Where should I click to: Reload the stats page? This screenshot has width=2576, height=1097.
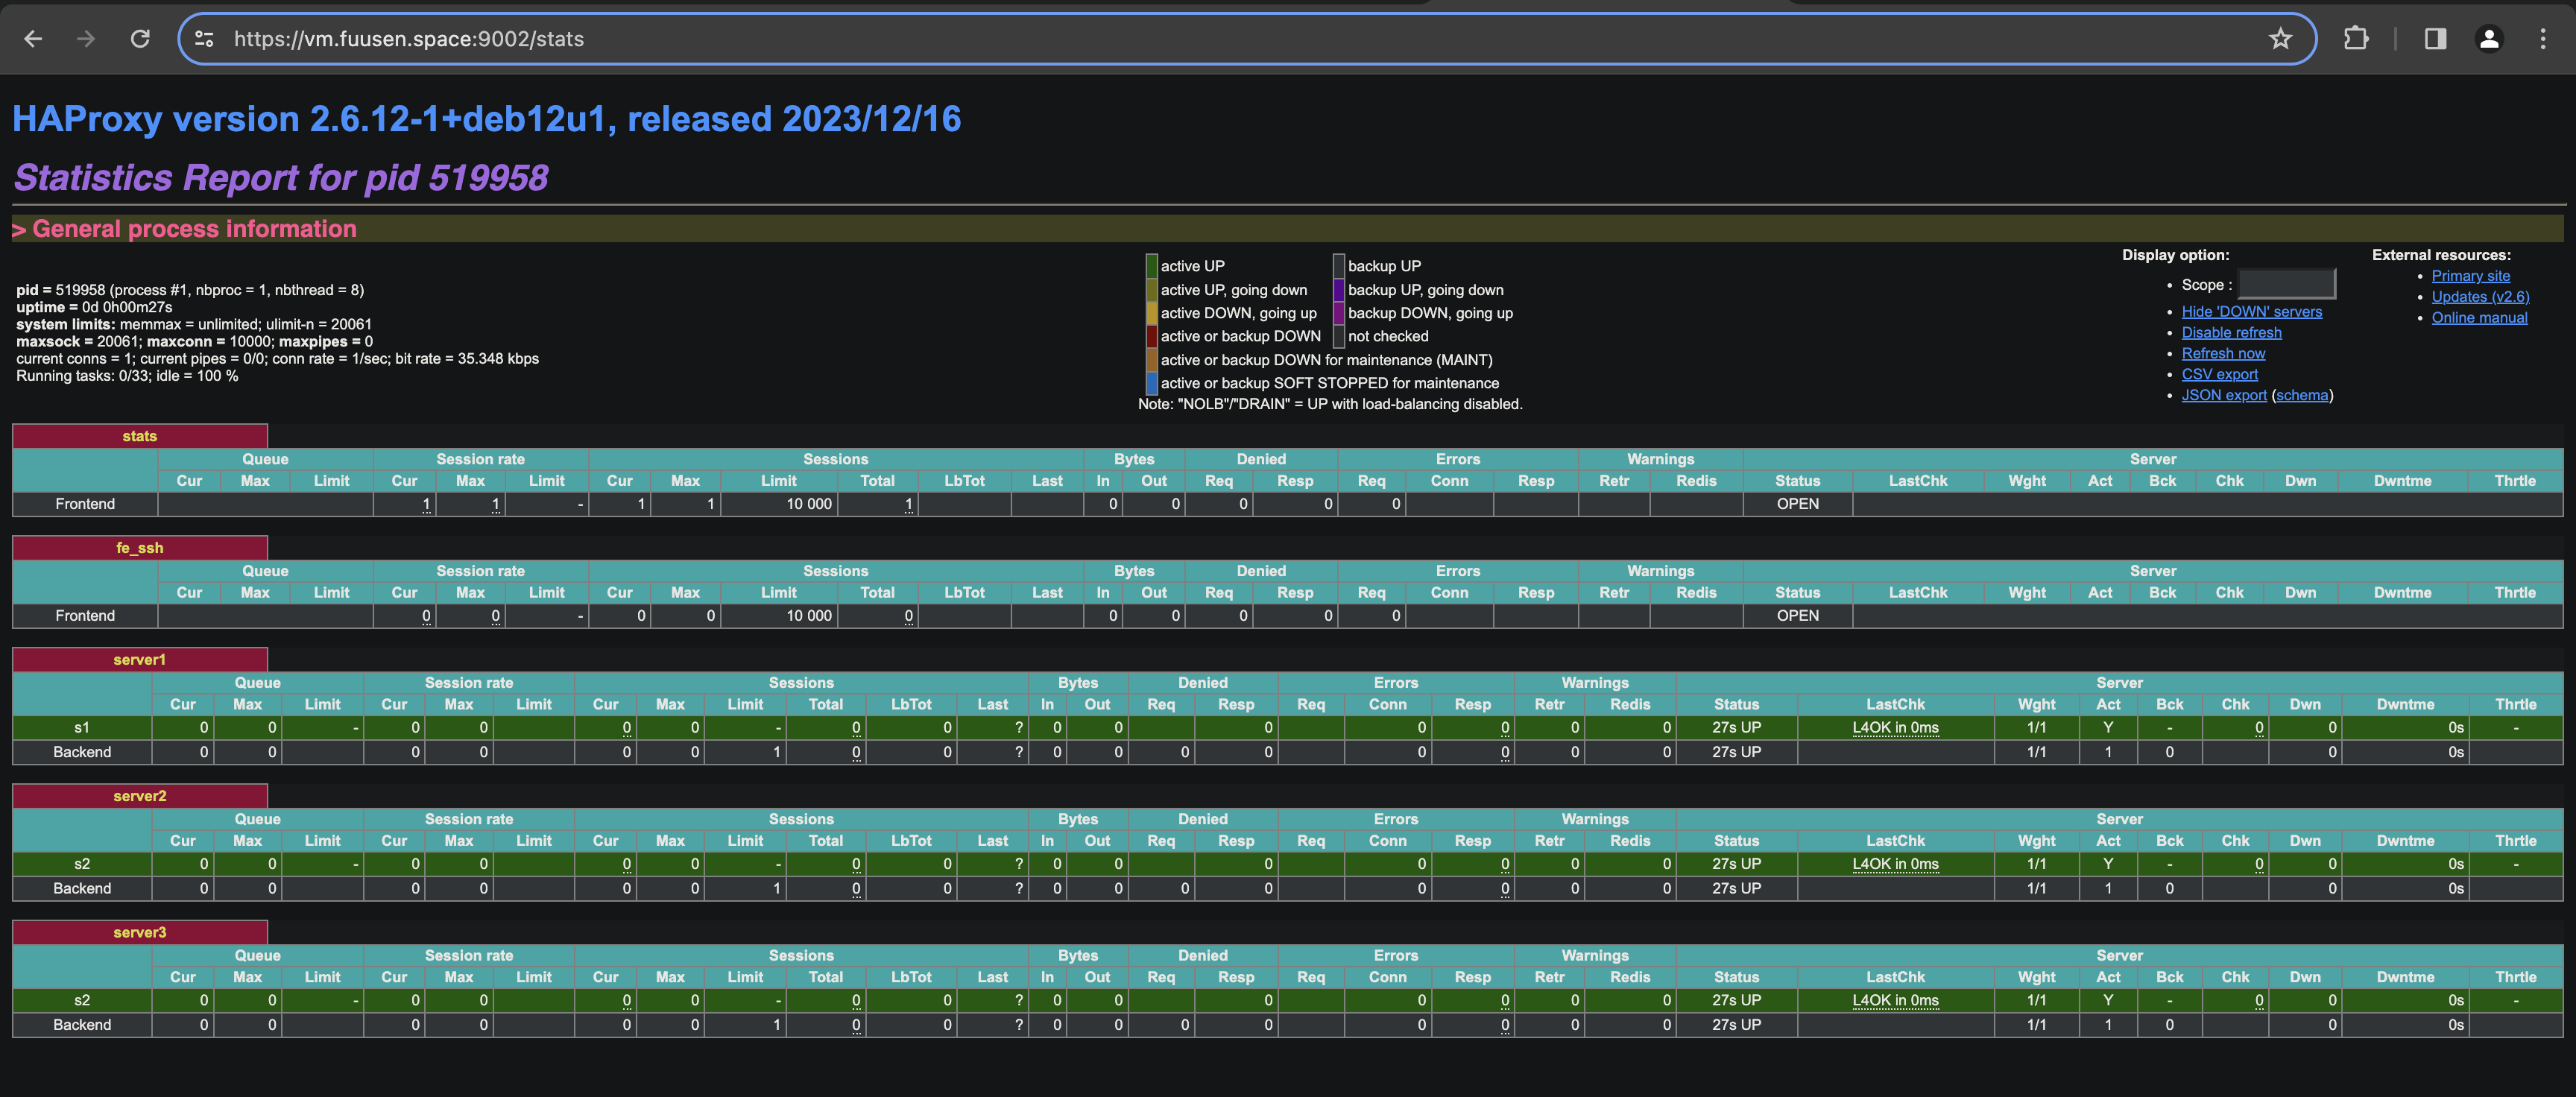[x=140, y=39]
